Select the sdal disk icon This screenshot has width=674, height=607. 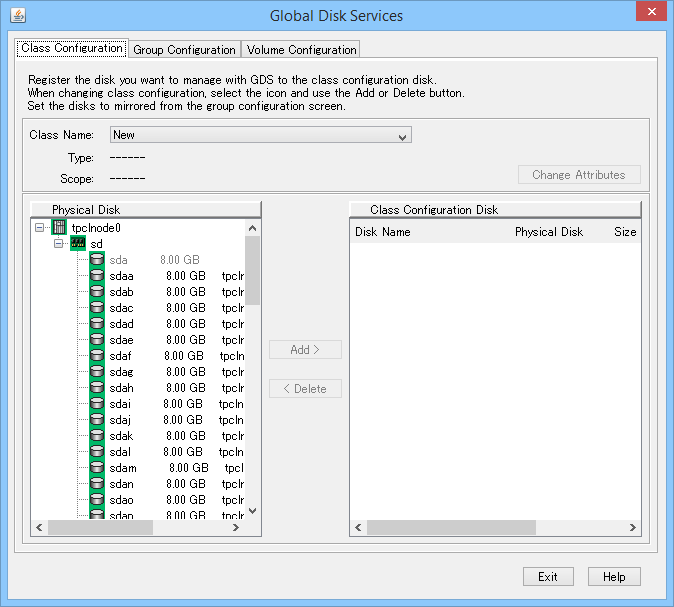(97, 451)
